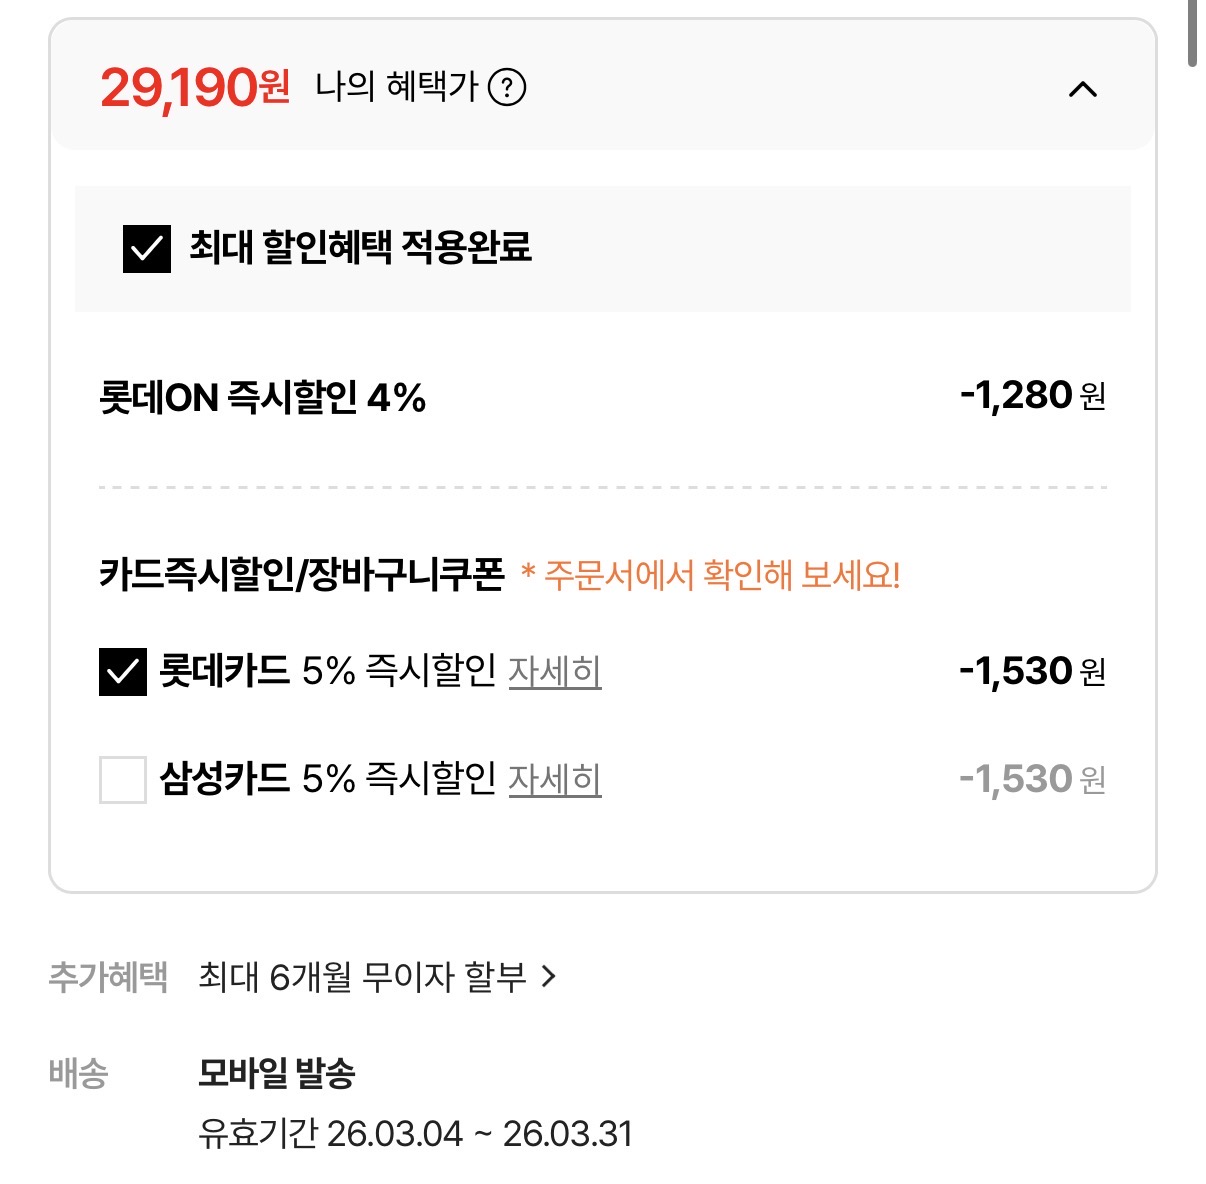
Task: Click the 29,190원 benefit price
Action: (x=195, y=88)
